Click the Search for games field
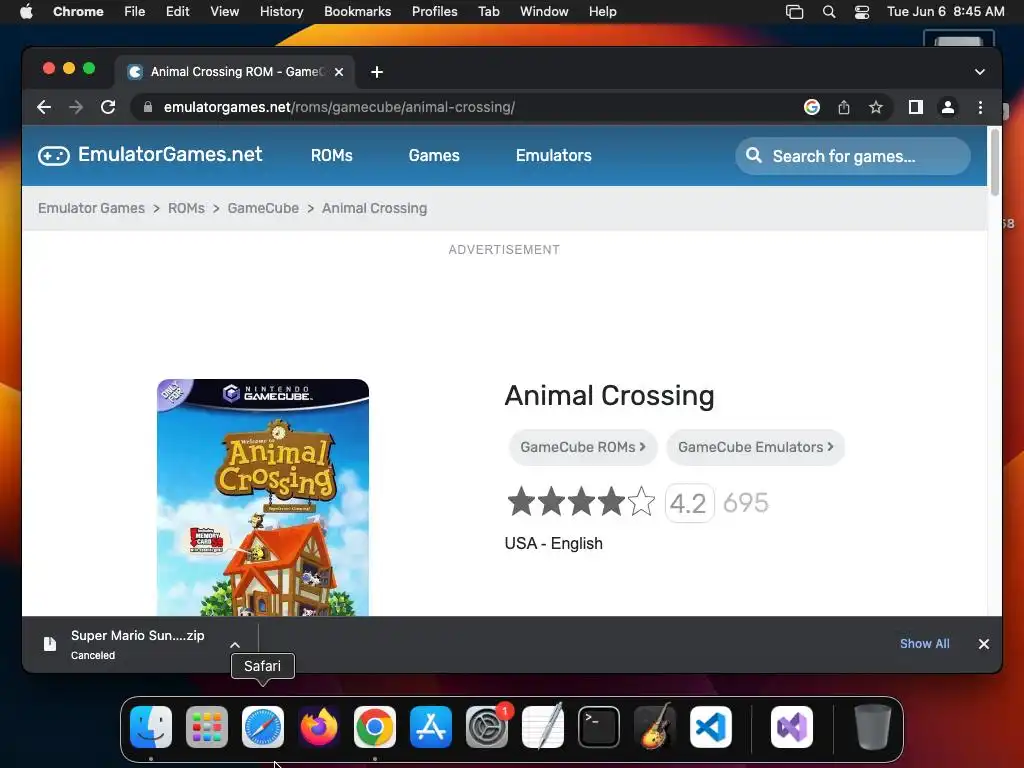Viewport: 1024px width, 768px height. pos(853,156)
